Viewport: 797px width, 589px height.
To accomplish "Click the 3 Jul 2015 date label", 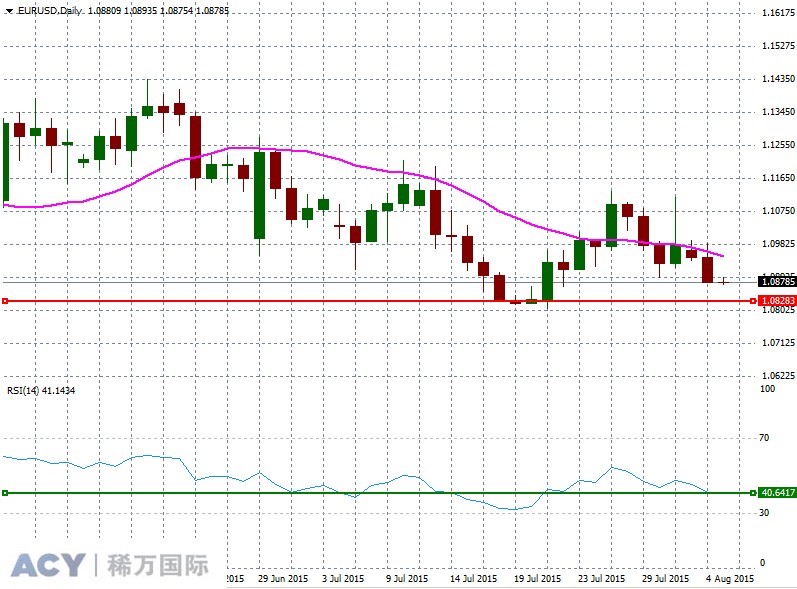I will point(343,578).
